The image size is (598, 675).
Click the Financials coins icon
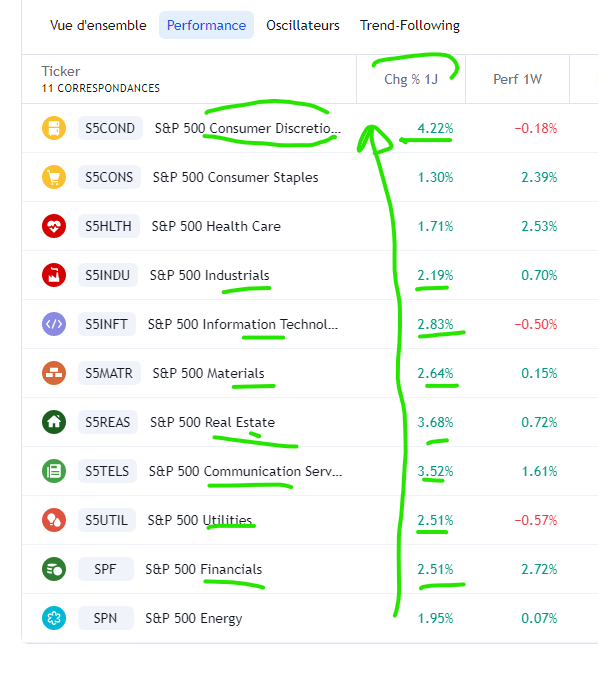[54, 569]
